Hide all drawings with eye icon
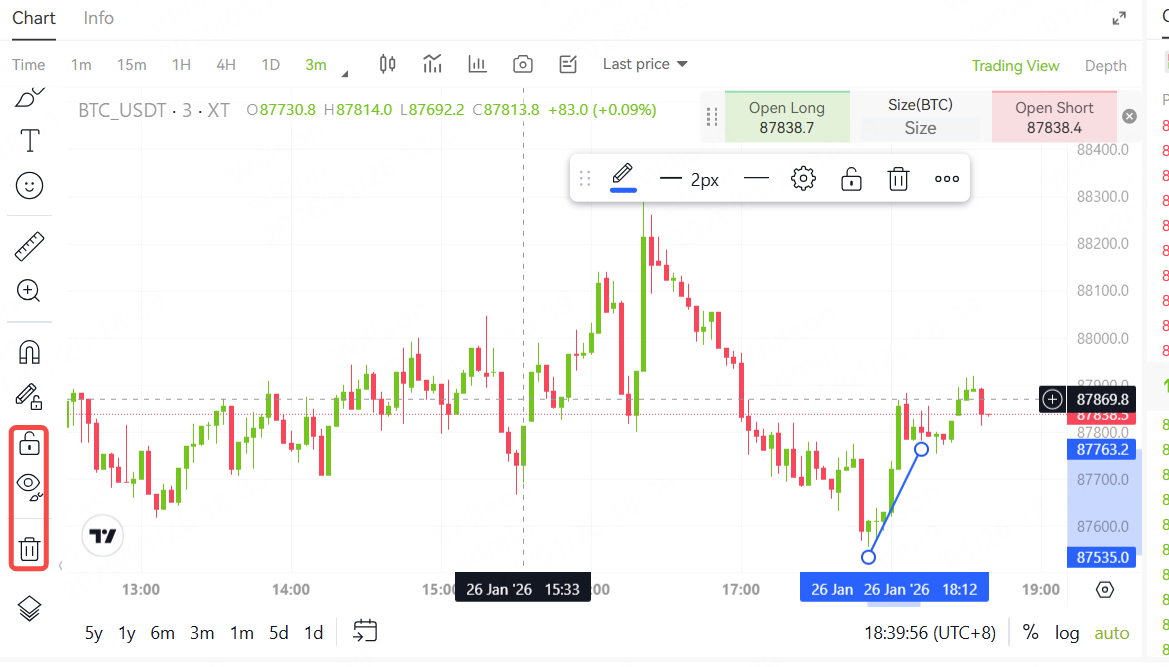 tap(30, 484)
